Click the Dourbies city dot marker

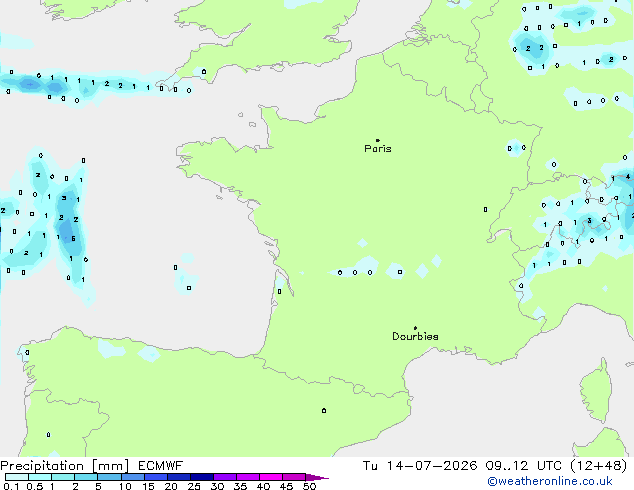point(415,328)
